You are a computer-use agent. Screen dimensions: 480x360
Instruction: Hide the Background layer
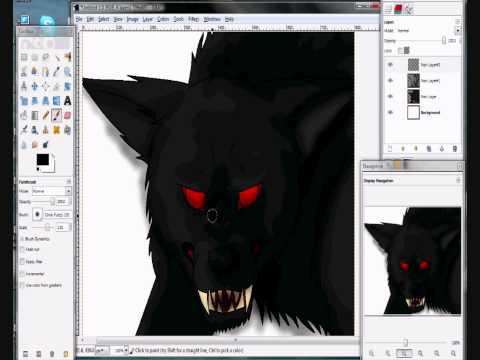tap(390, 112)
